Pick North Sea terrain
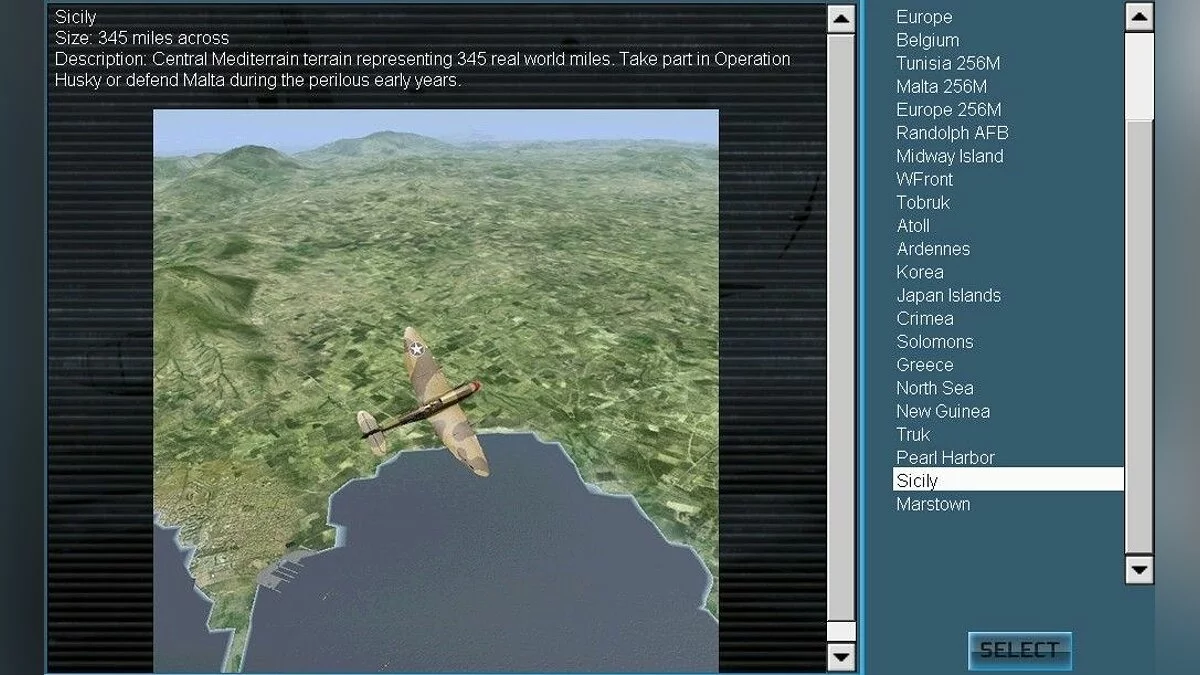The image size is (1200, 675). click(x=934, y=388)
